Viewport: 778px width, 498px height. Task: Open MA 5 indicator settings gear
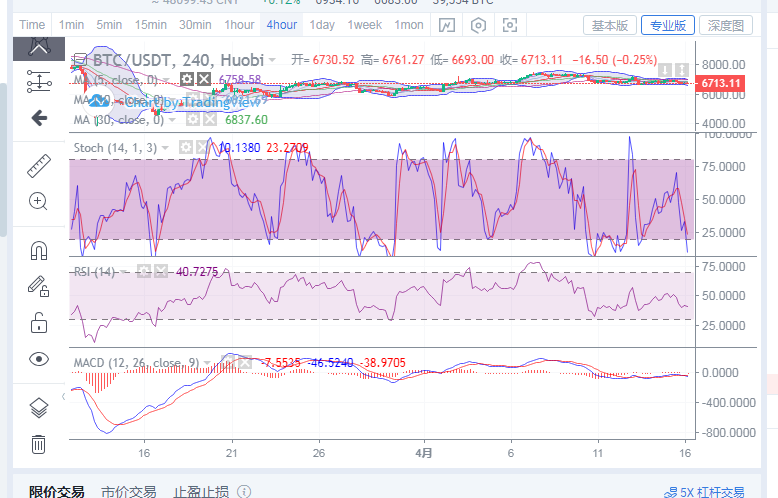187,79
